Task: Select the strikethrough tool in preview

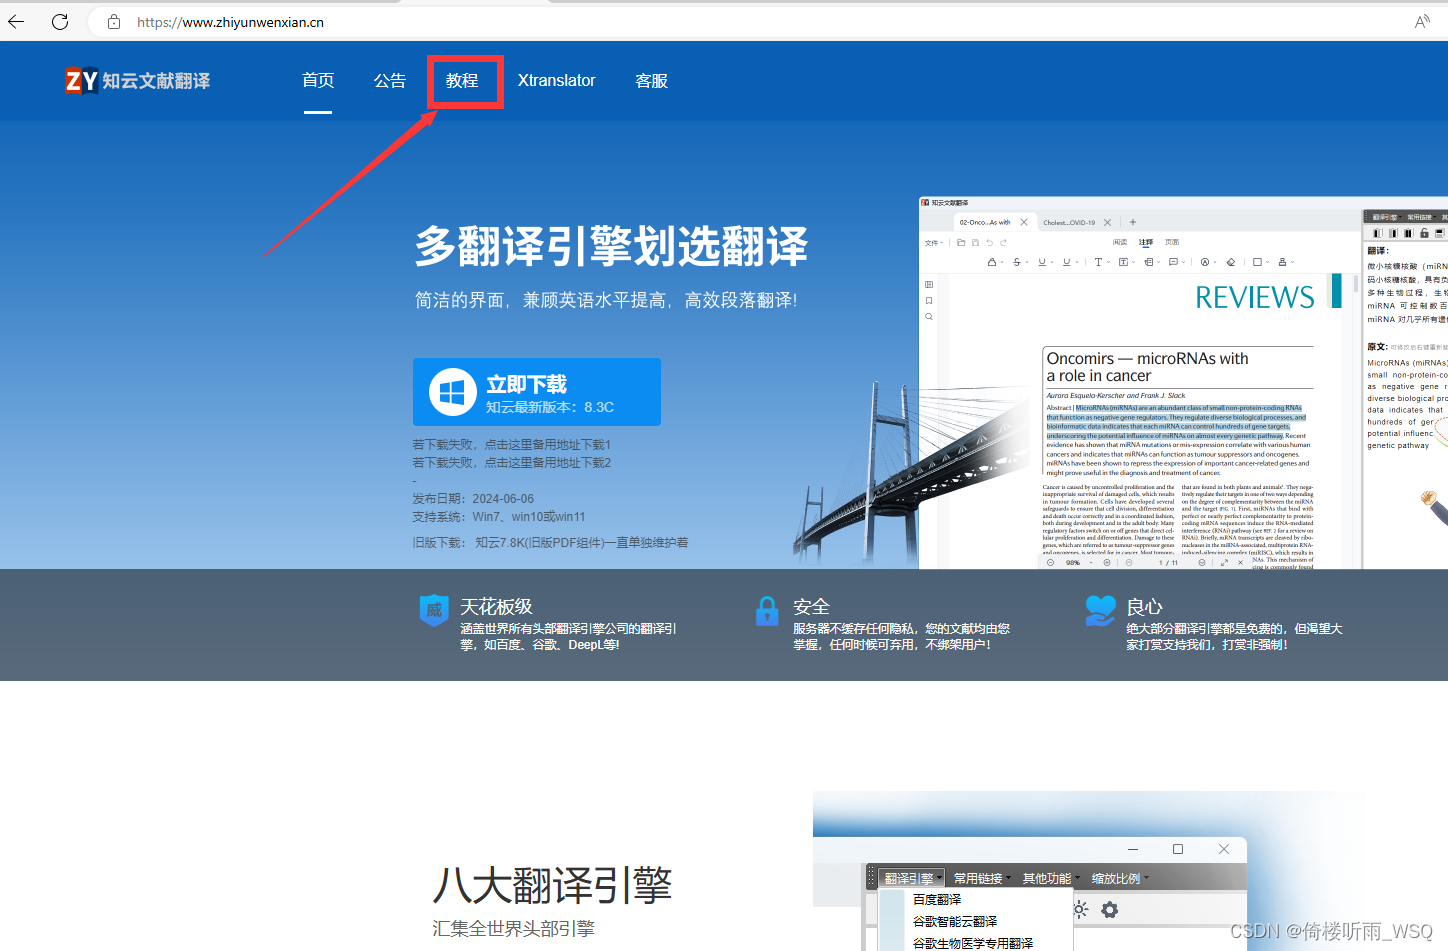Action: click(1017, 262)
